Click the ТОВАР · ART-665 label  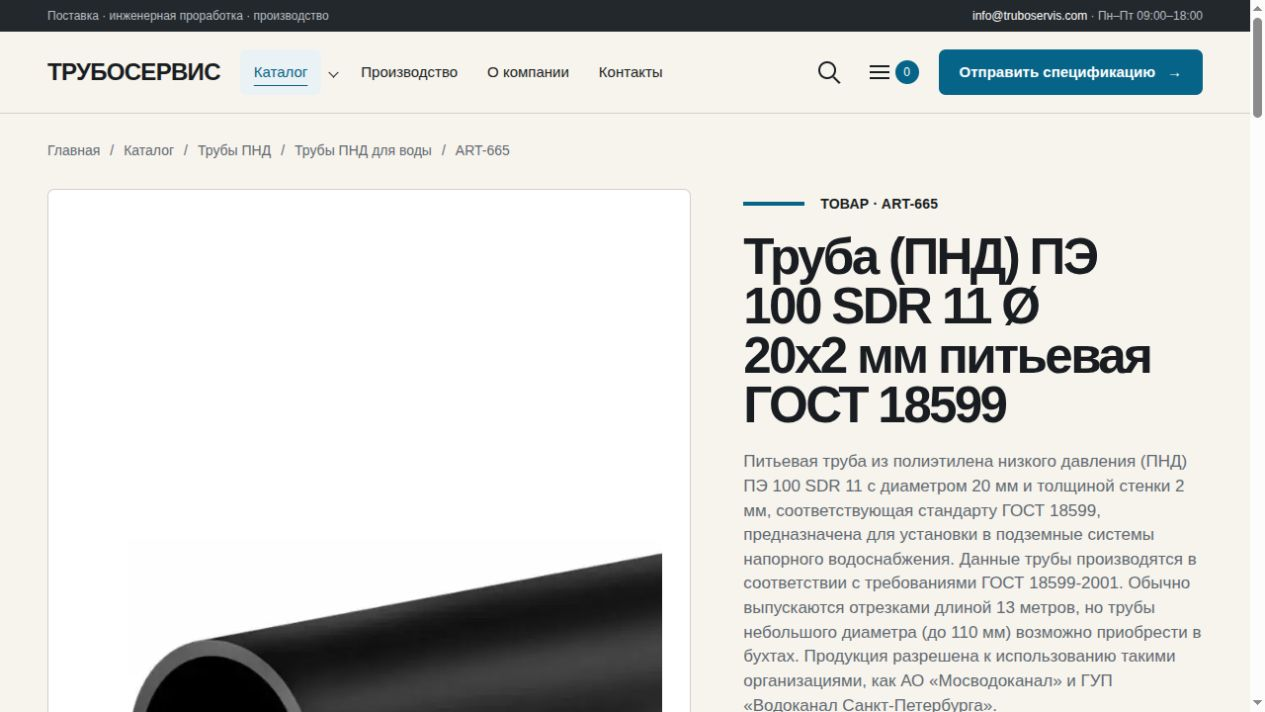pyautogui.click(x=879, y=203)
